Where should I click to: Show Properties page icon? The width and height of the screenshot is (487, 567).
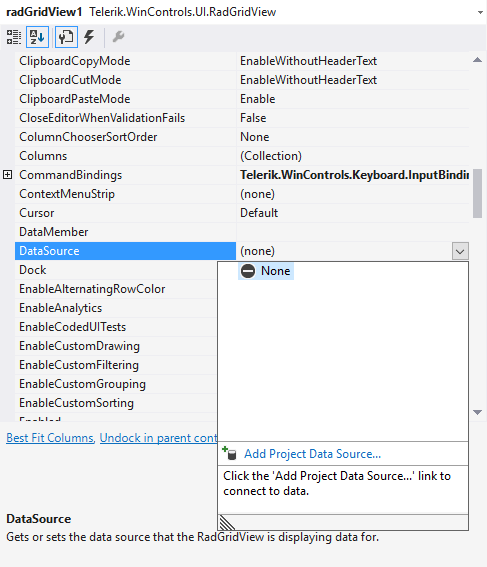66,37
